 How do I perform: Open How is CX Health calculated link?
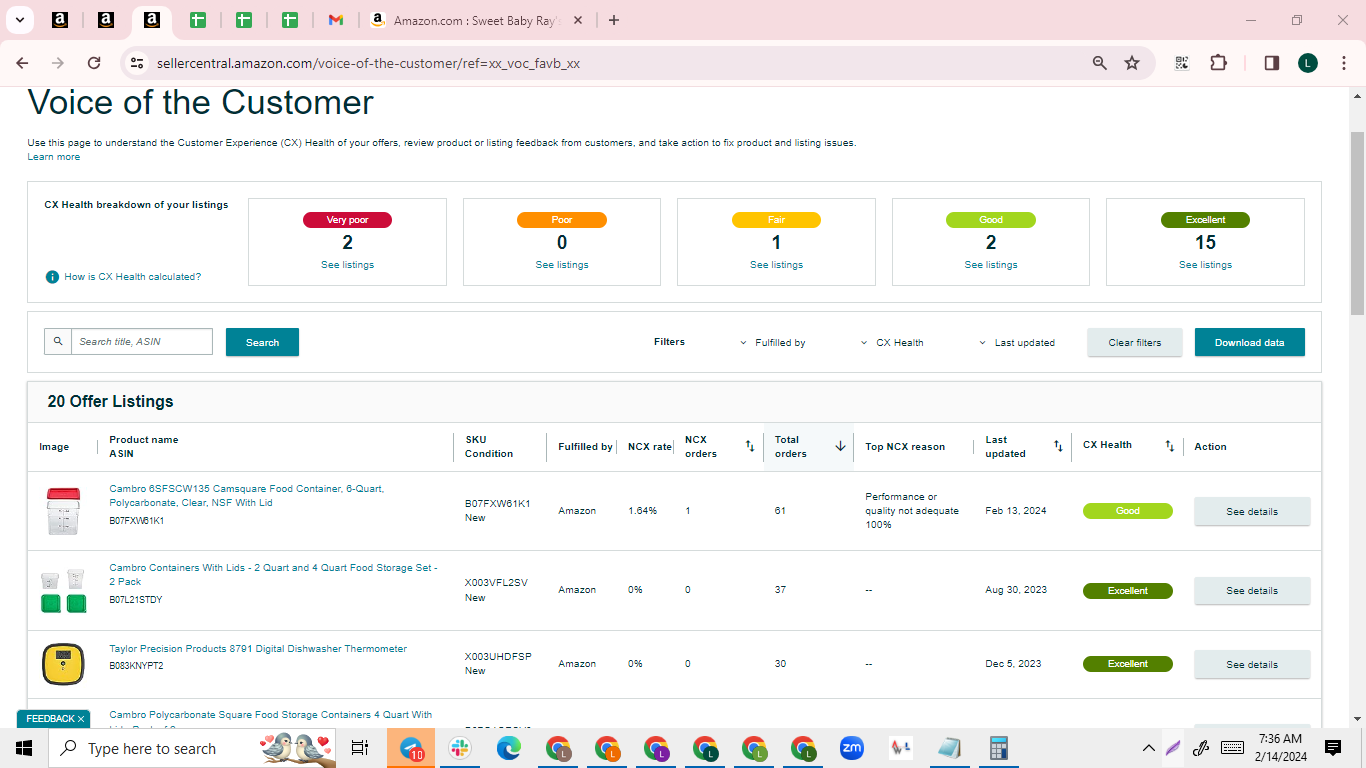point(133,277)
